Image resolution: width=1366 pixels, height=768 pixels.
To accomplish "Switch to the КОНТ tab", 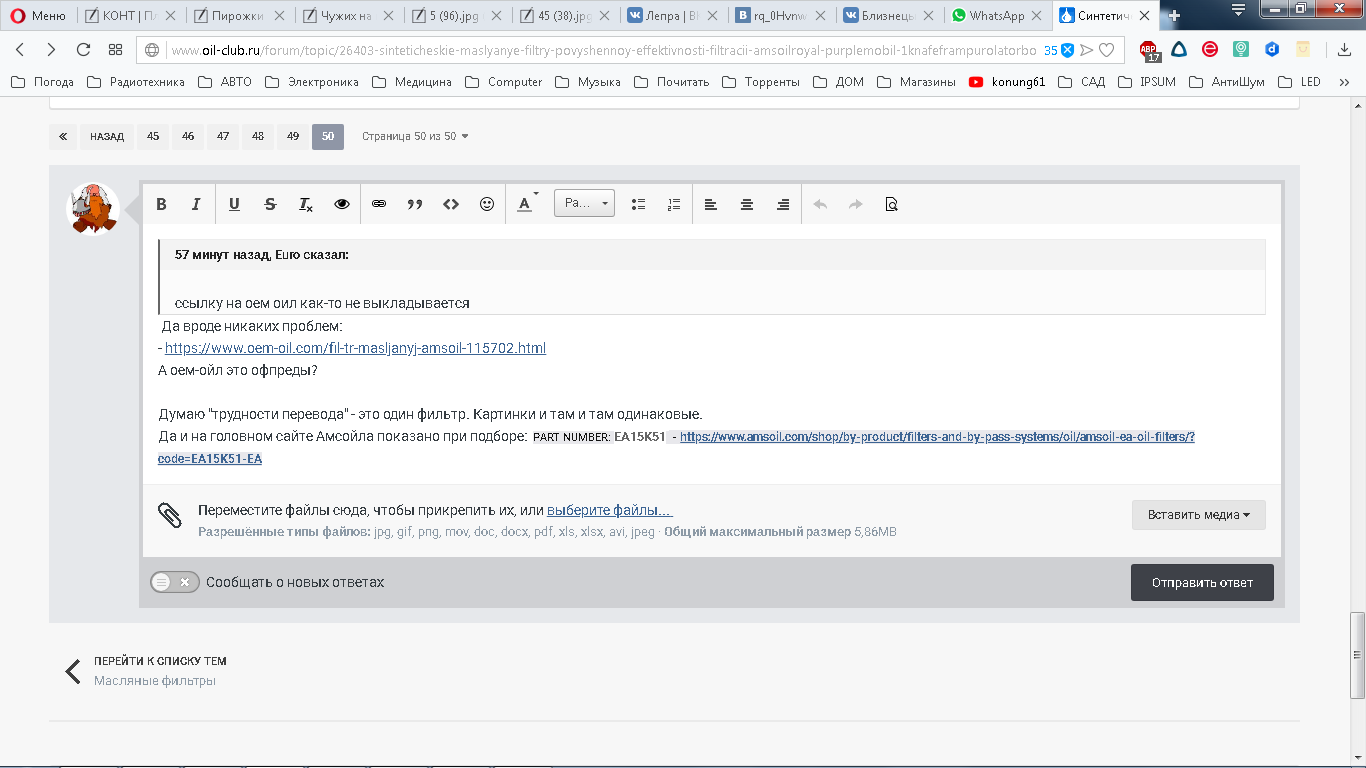I will [130, 16].
